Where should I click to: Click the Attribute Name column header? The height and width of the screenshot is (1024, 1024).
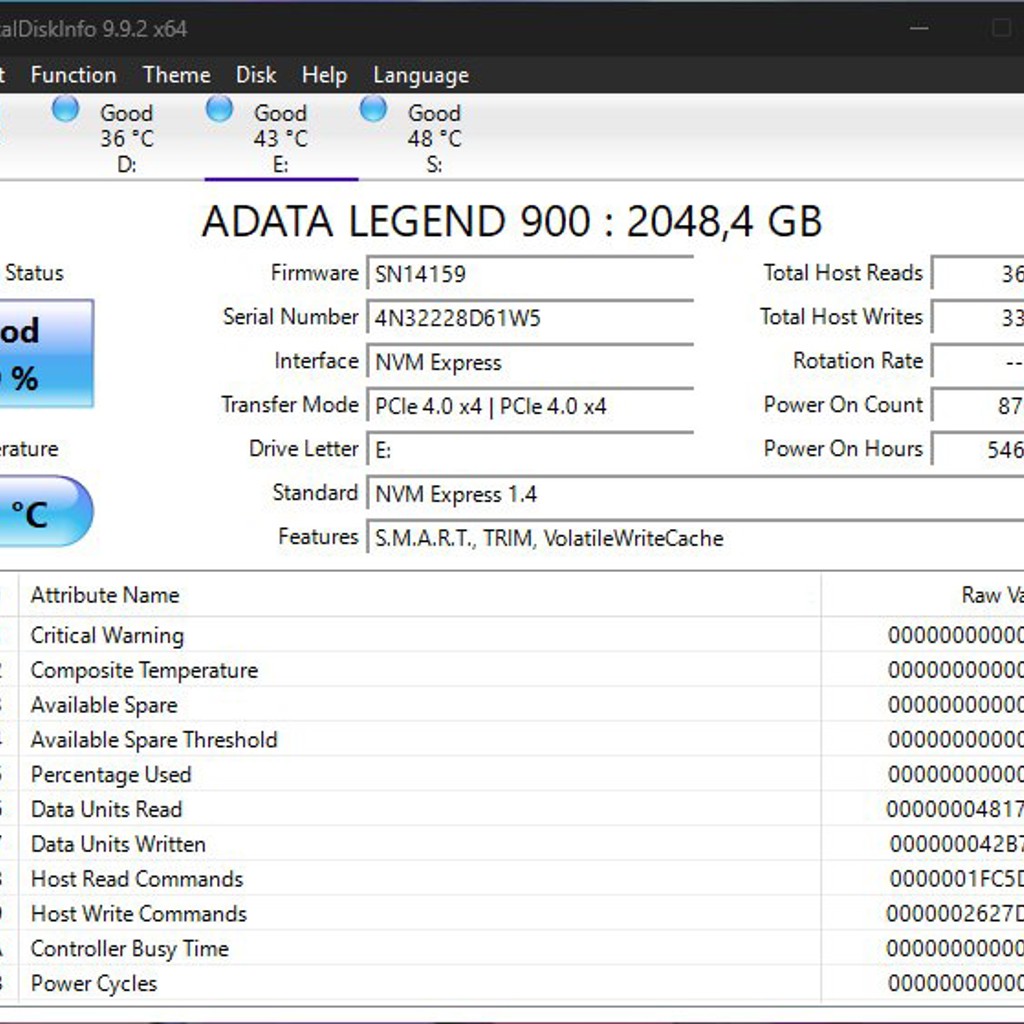click(x=419, y=595)
